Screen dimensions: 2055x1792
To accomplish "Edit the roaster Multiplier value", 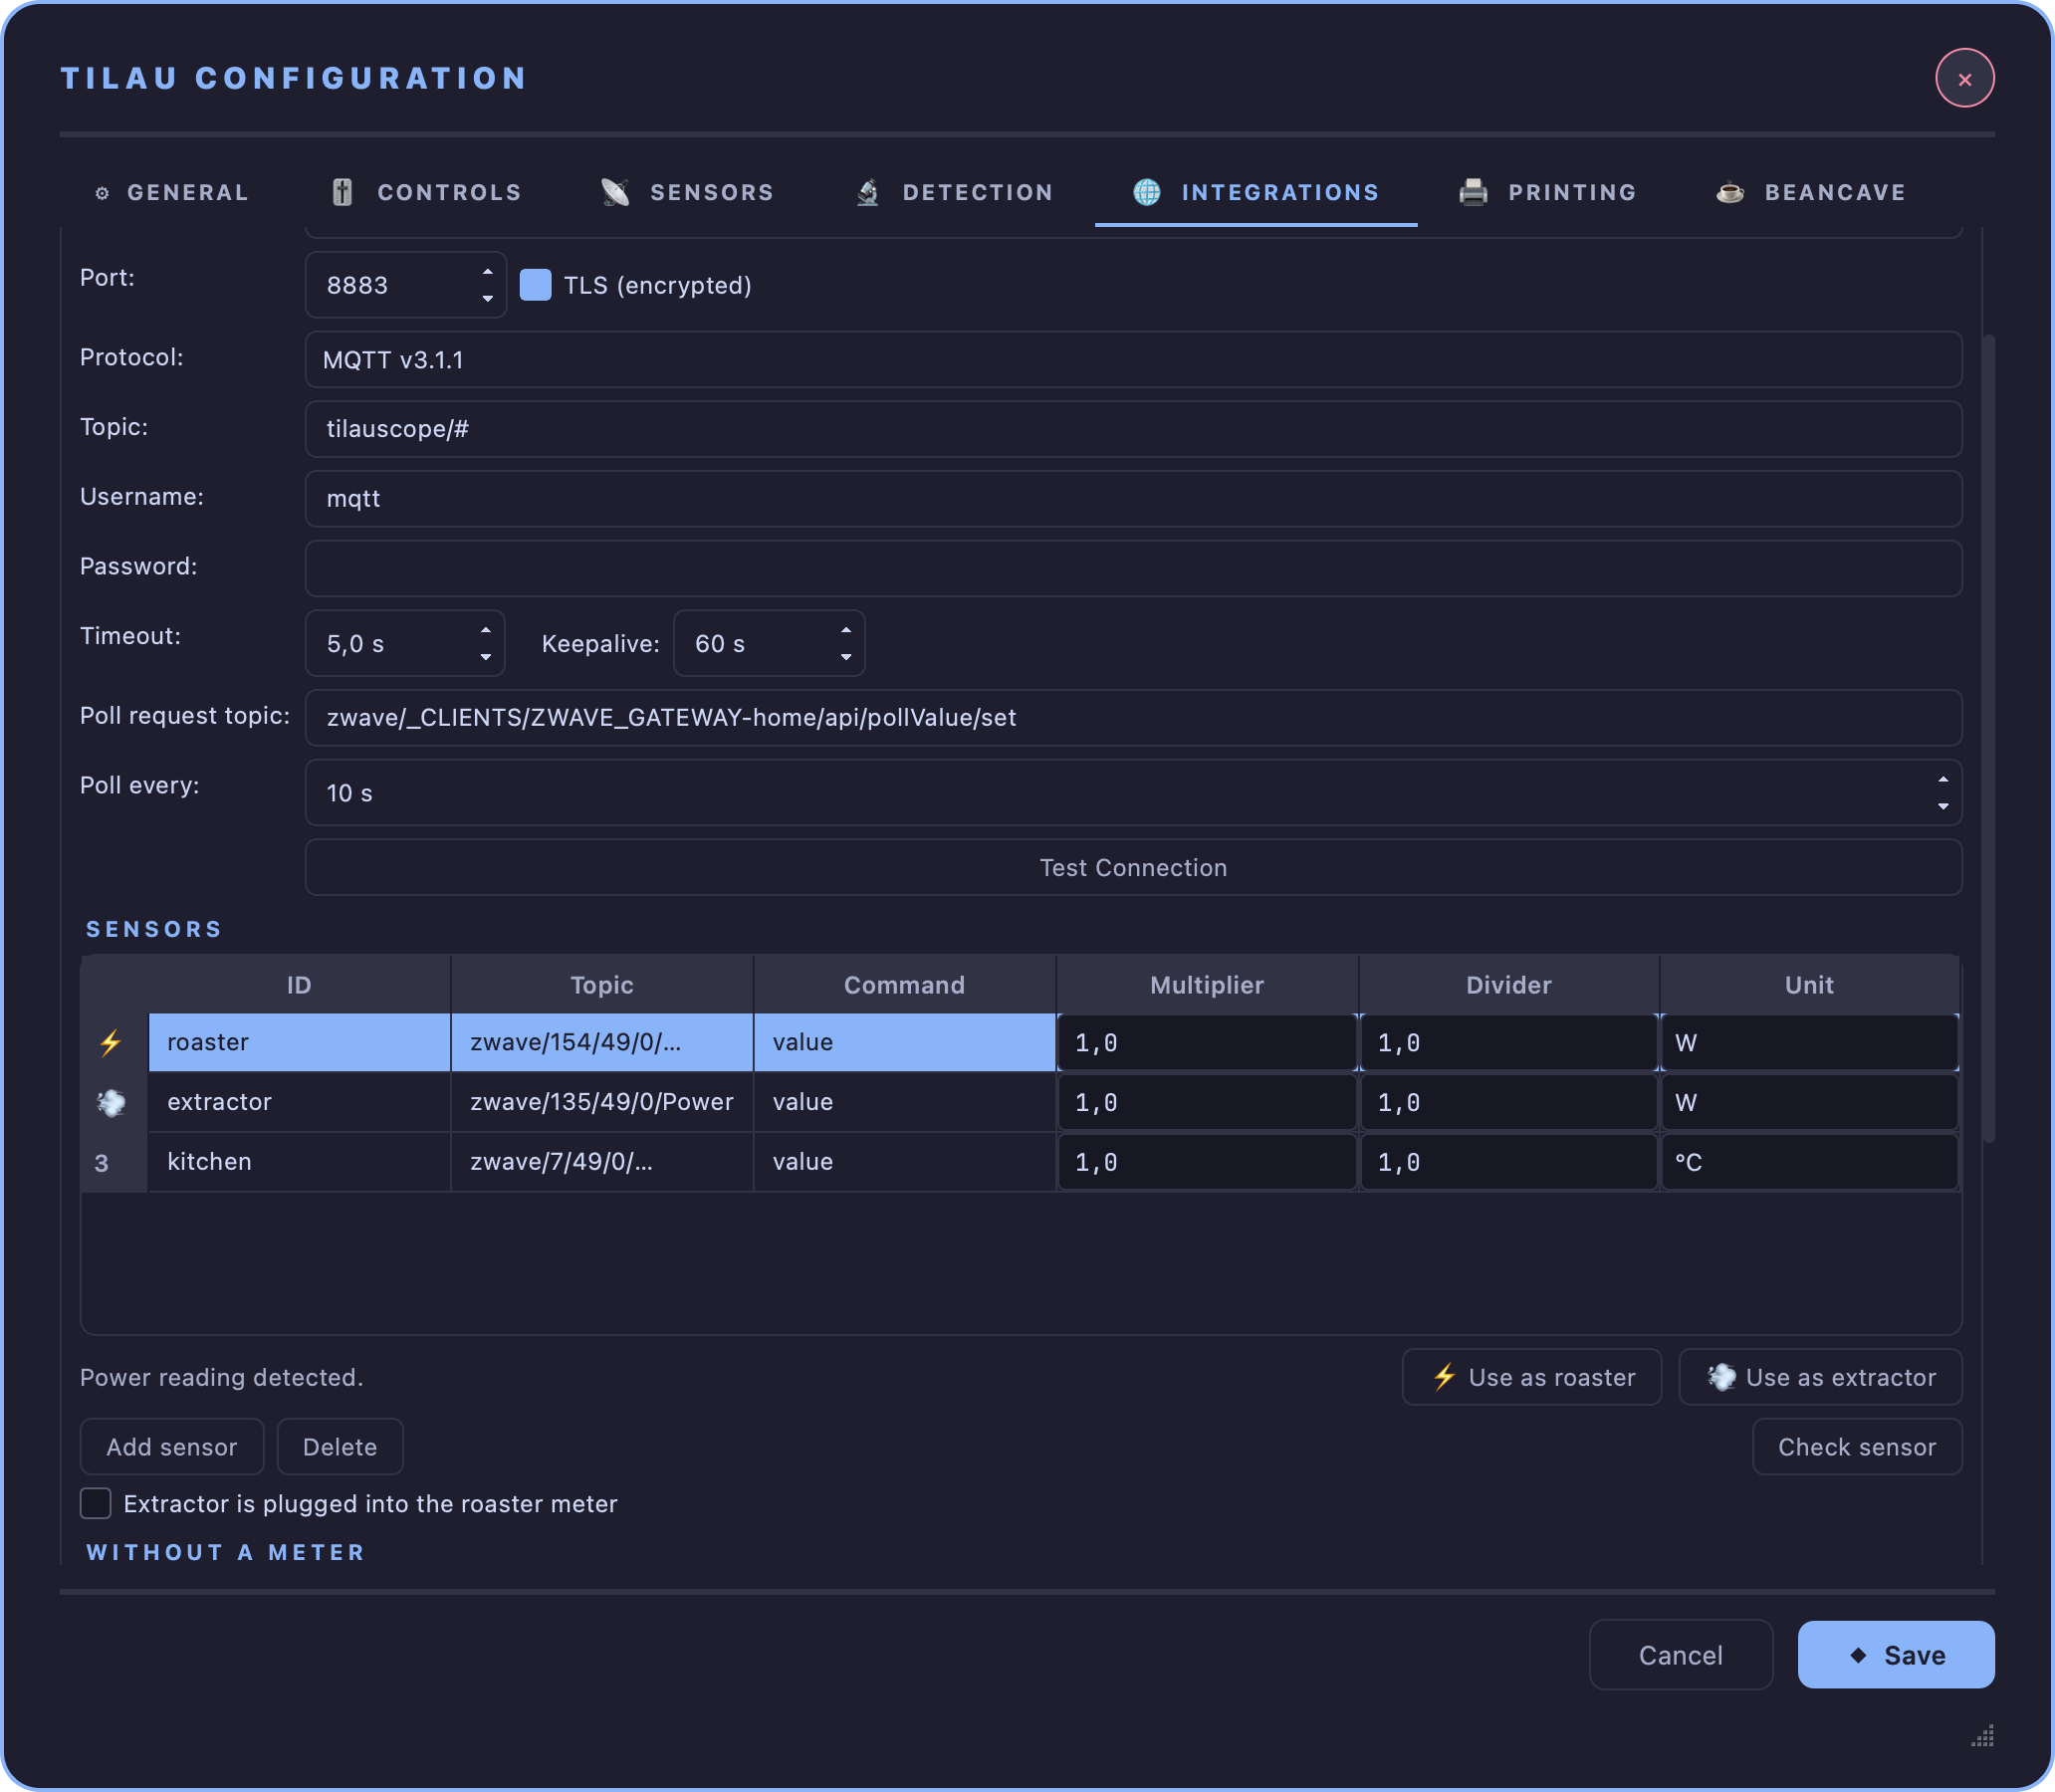I will pos(1207,1043).
